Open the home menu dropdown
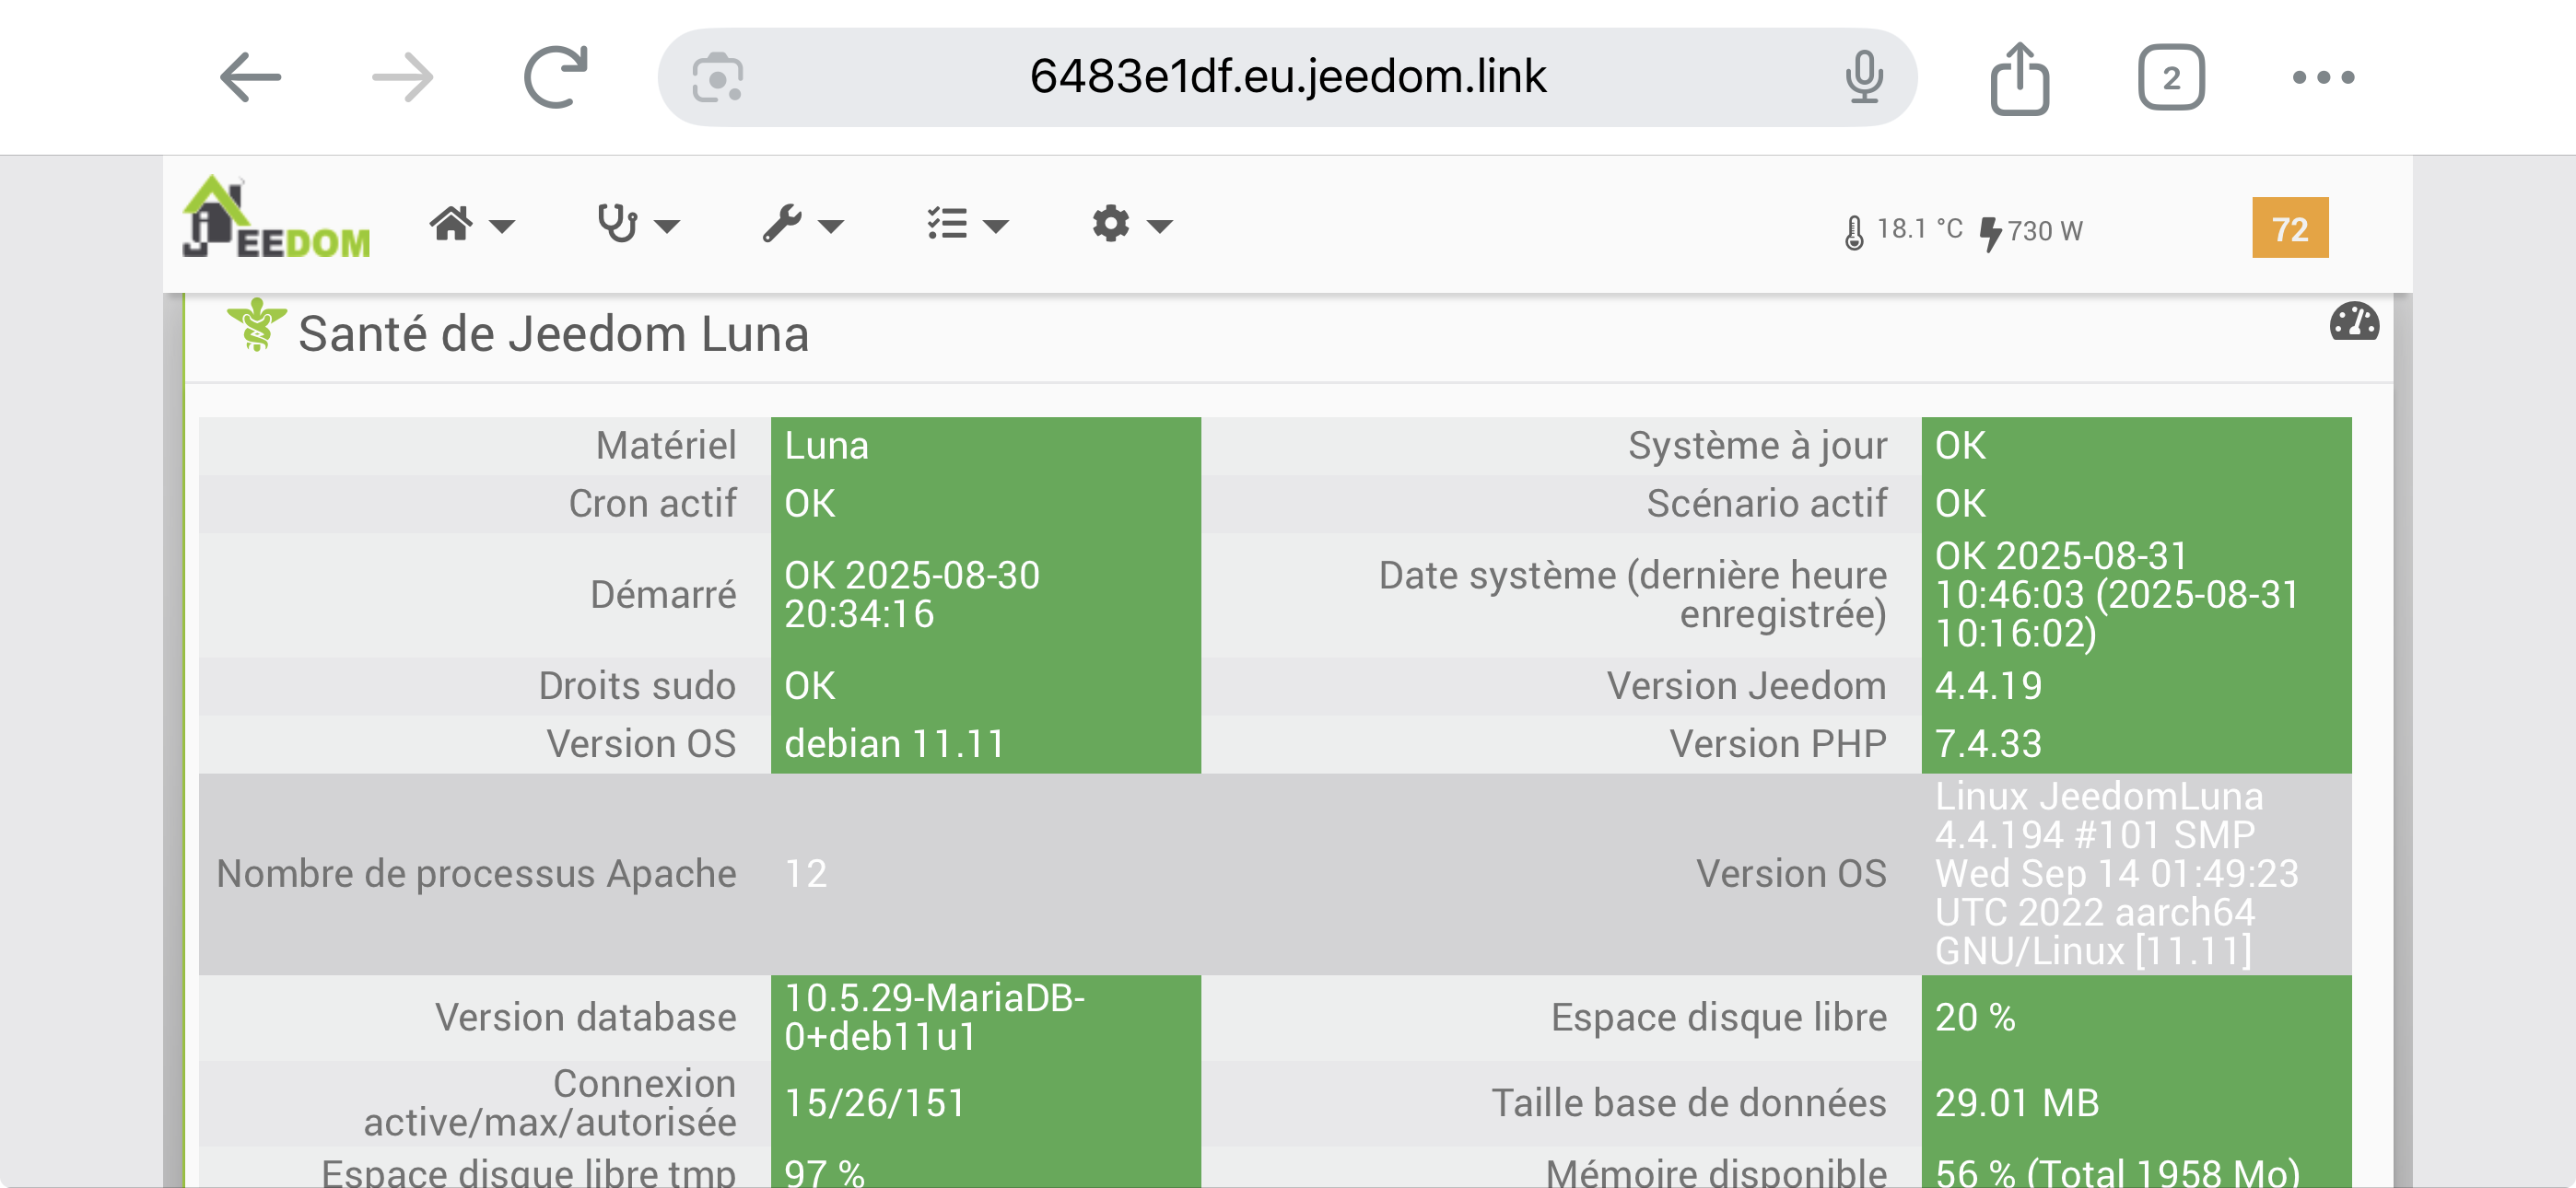2576x1188 pixels. coord(471,224)
